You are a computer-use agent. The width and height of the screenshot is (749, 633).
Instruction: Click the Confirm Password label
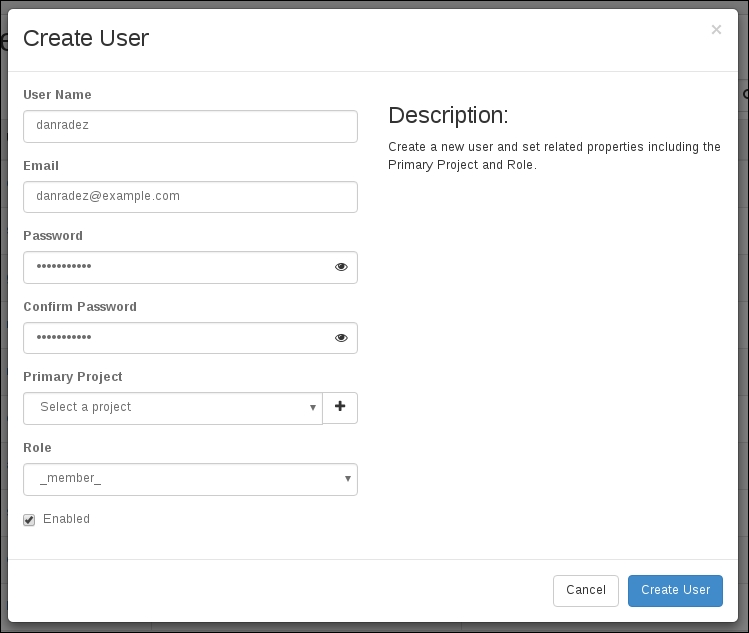[80, 307]
